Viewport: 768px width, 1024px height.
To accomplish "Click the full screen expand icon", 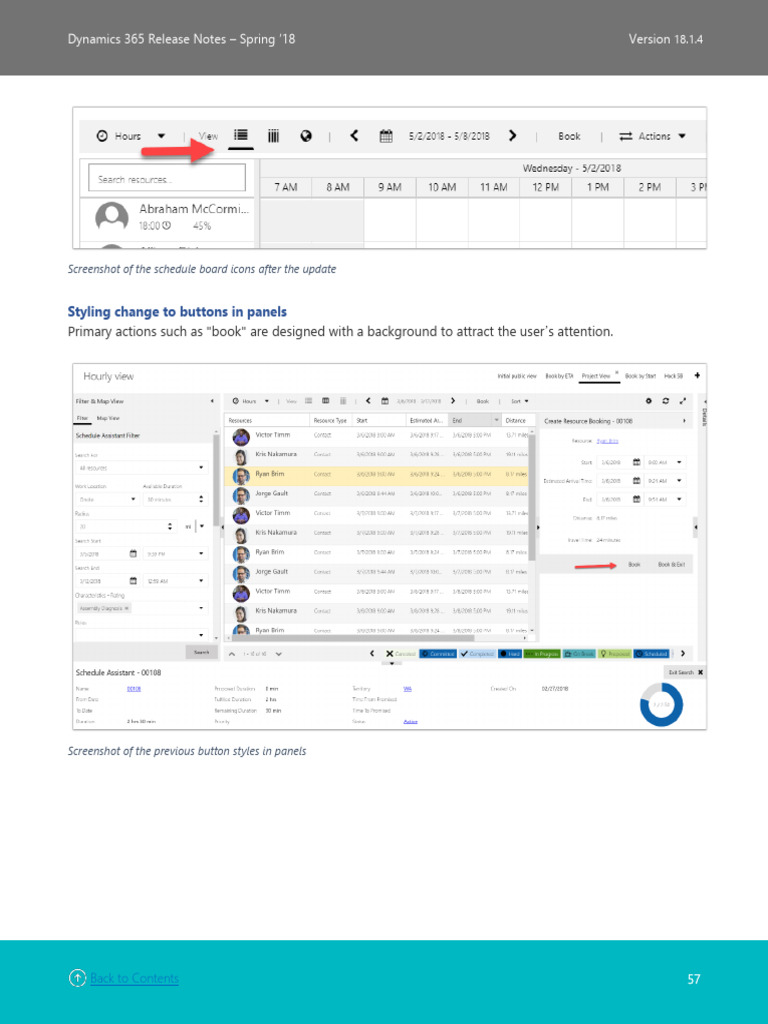I will click(682, 401).
